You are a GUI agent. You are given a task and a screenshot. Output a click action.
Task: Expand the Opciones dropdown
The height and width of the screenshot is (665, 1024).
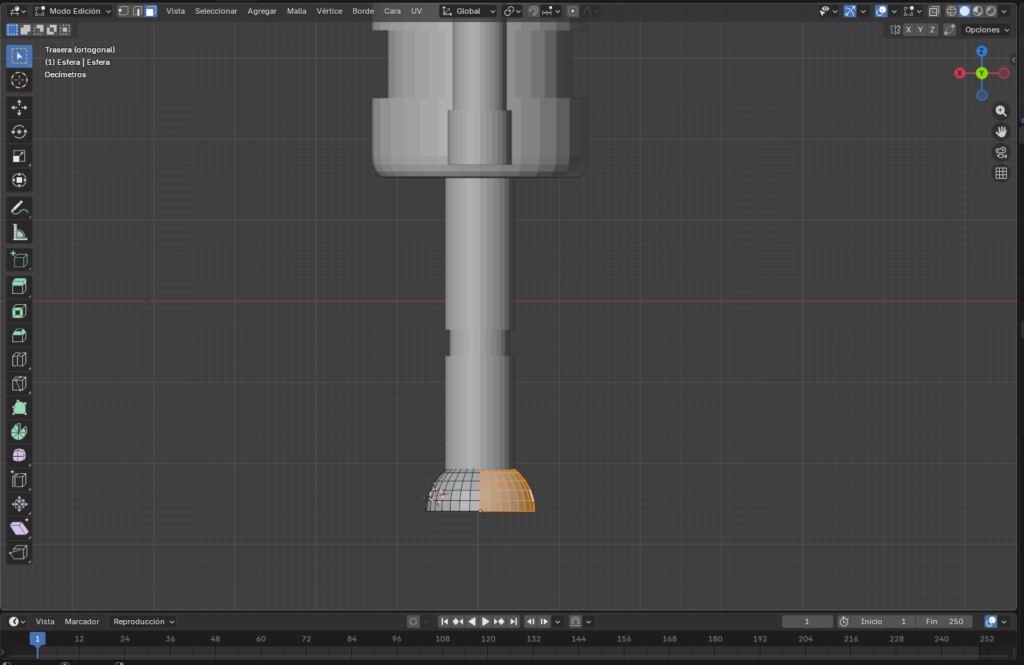[x=985, y=30]
